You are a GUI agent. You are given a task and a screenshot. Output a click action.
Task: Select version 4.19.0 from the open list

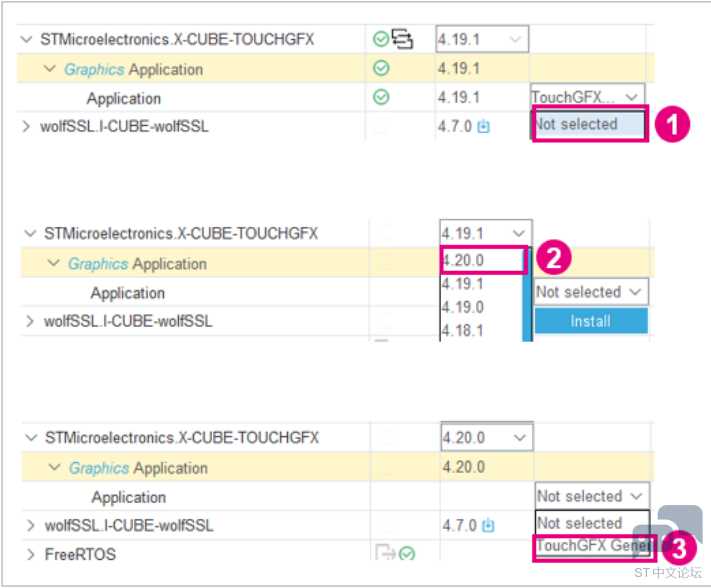(x=482, y=307)
